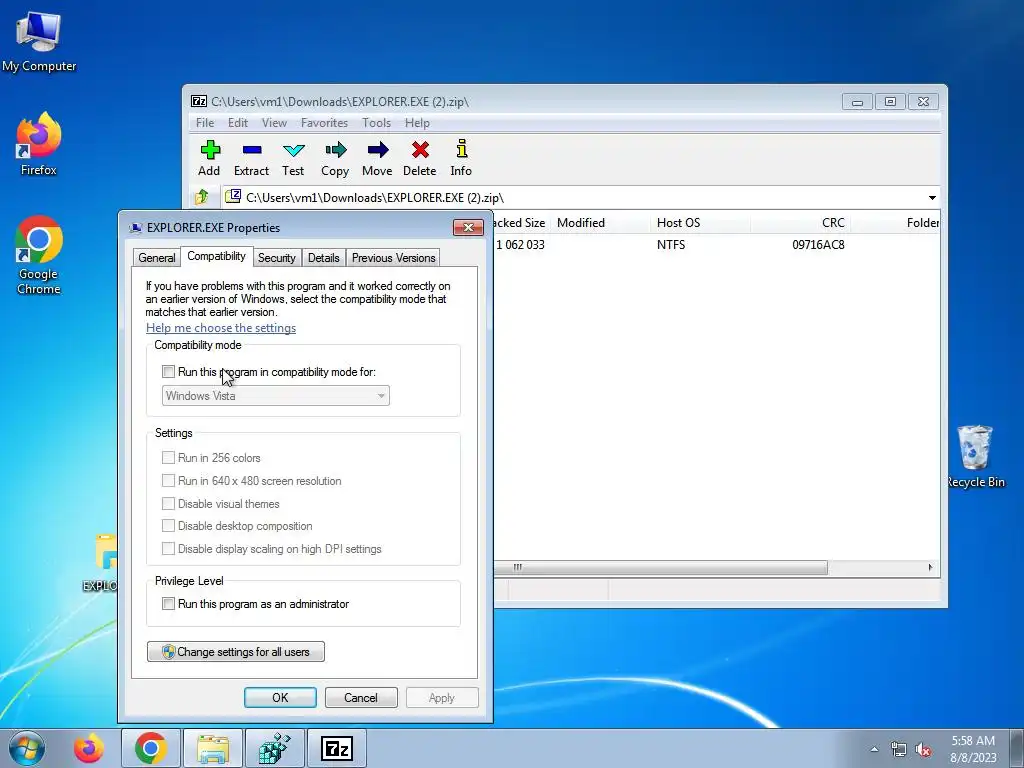Toggle Disable visual themes checkbox

168,504
